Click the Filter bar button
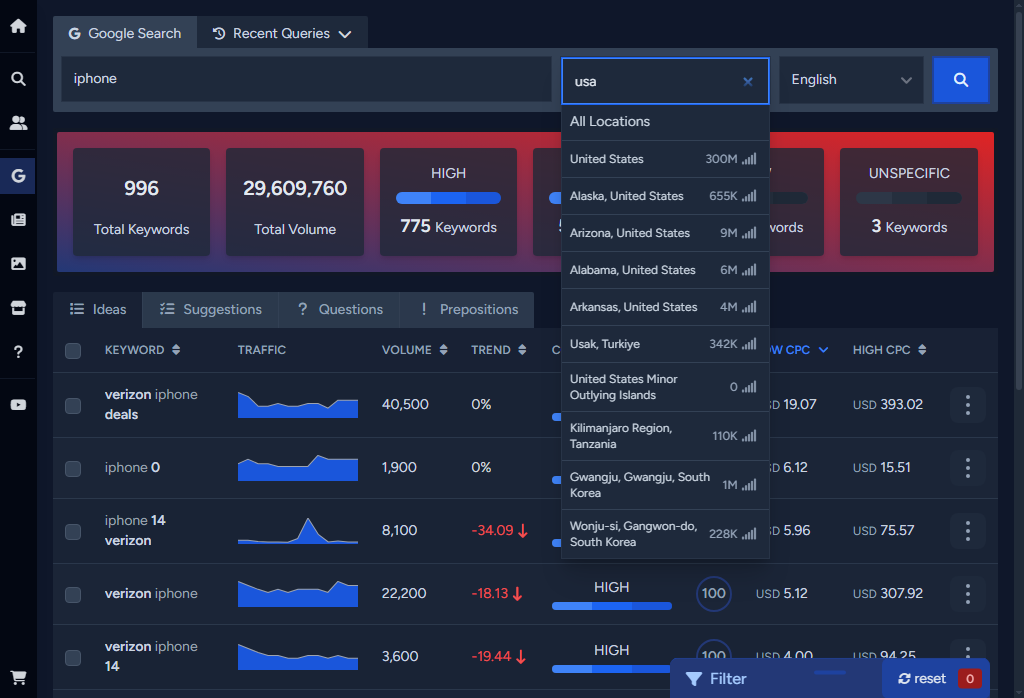The width and height of the screenshot is (1024, 698). click(x=776, y=678)
